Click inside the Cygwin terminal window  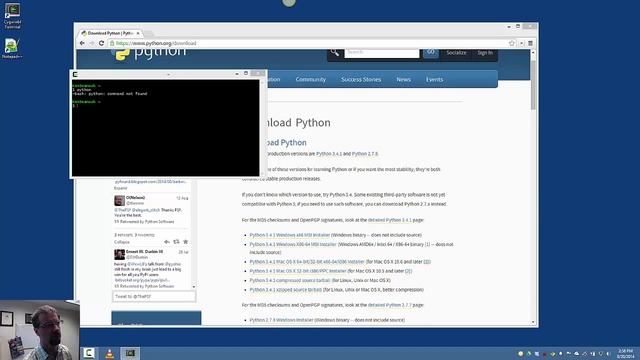tap(165, 128)
